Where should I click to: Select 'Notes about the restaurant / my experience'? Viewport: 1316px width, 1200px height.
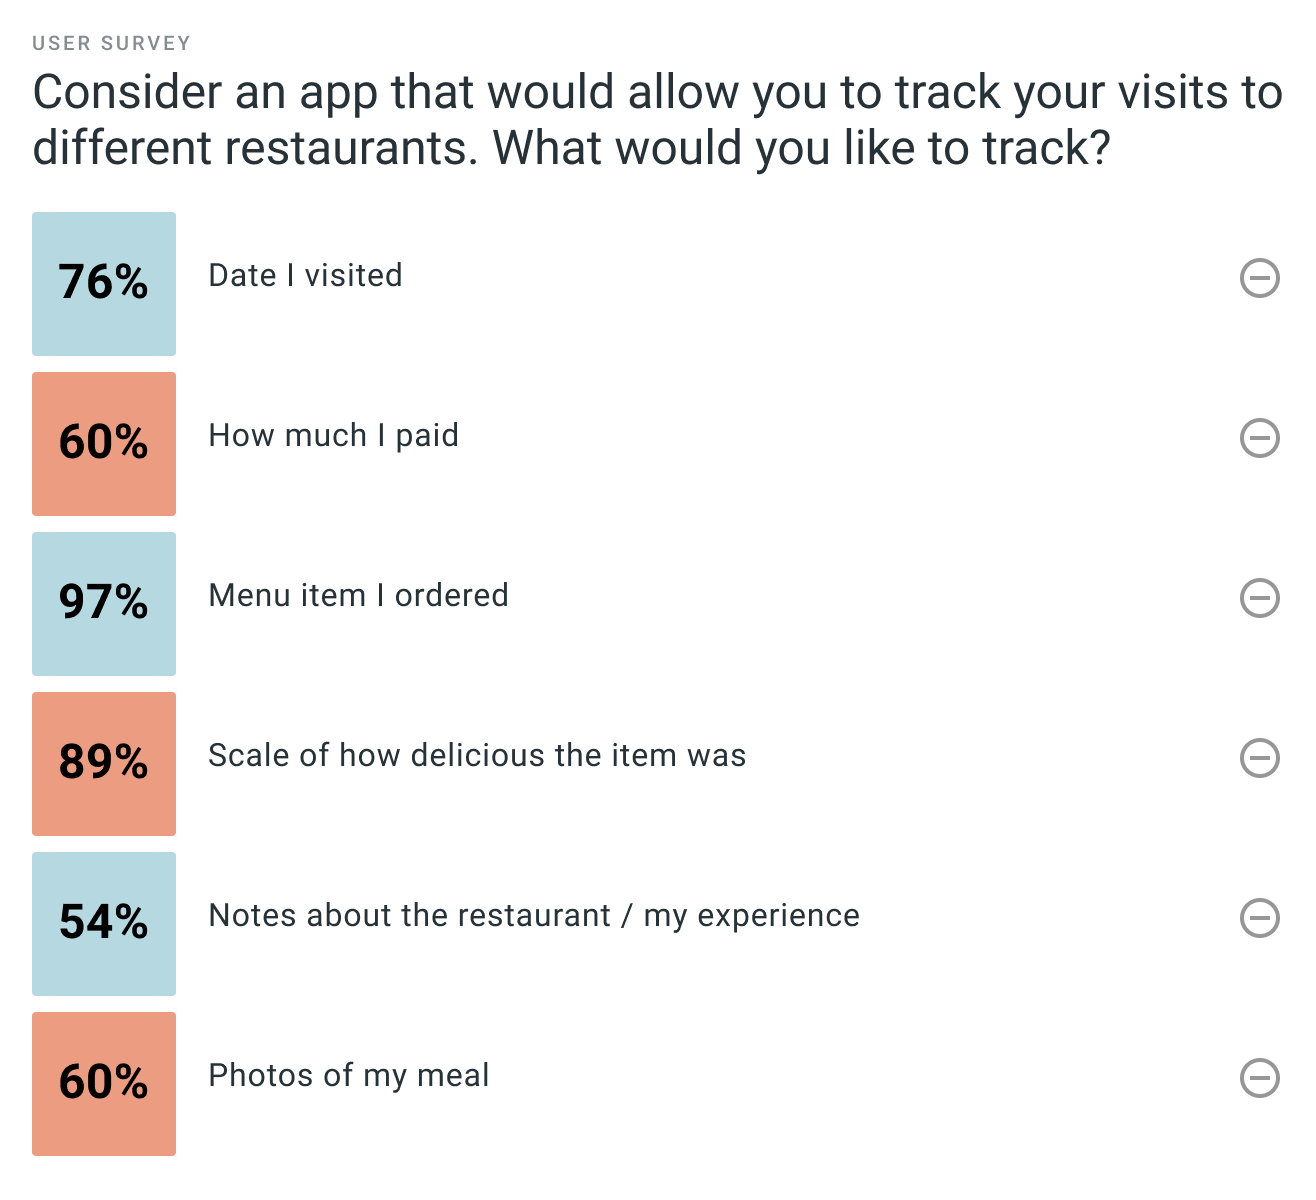(x=534, y=916)
